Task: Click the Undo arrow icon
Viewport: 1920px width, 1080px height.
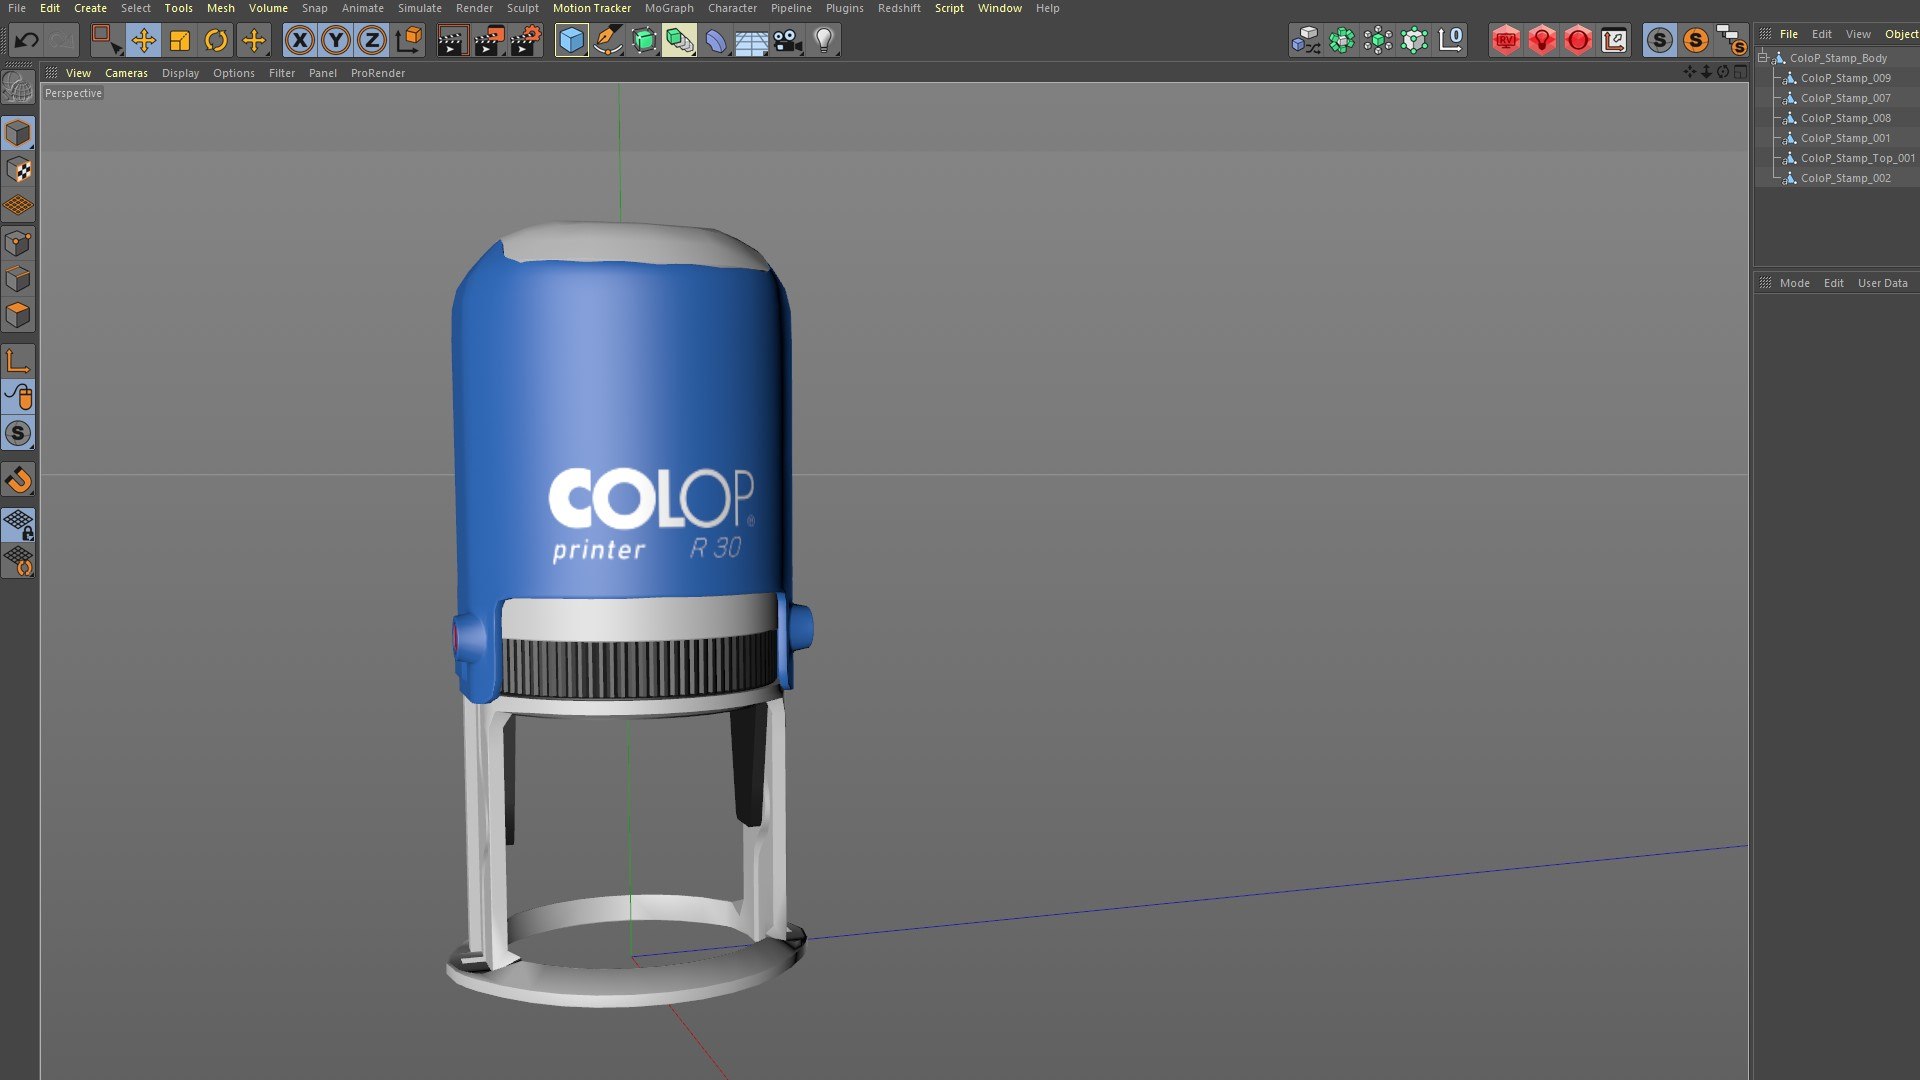Action: click(x=27, y=41)
